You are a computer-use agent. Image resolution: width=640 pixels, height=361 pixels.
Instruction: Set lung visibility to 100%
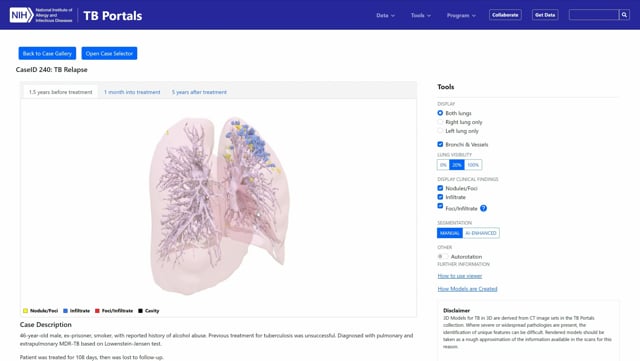pyautogui.click(x=473, y=165)
